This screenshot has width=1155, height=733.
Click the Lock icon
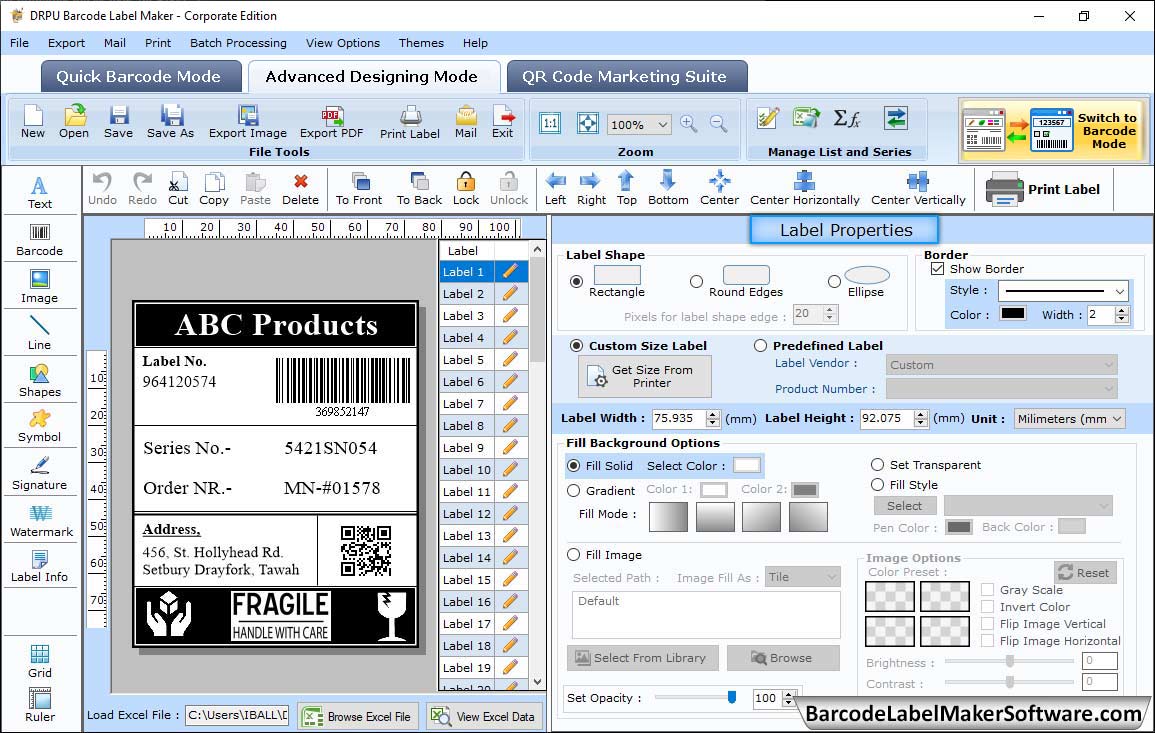tap(466, 189)
